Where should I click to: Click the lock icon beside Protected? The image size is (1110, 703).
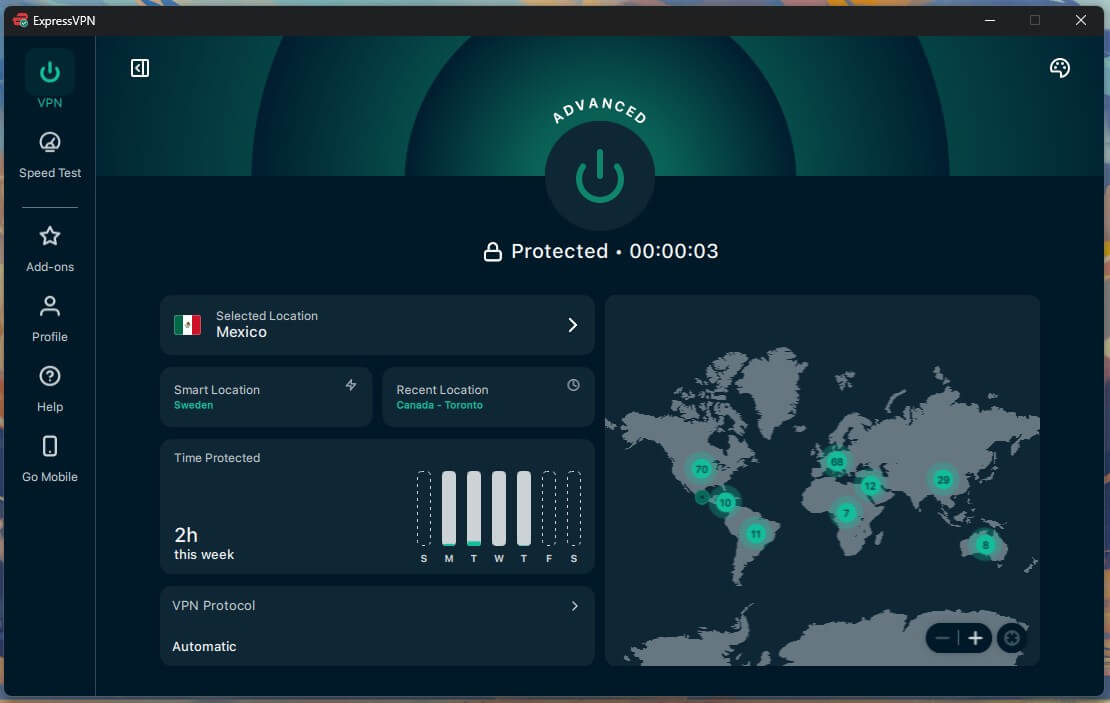(493, 251)
